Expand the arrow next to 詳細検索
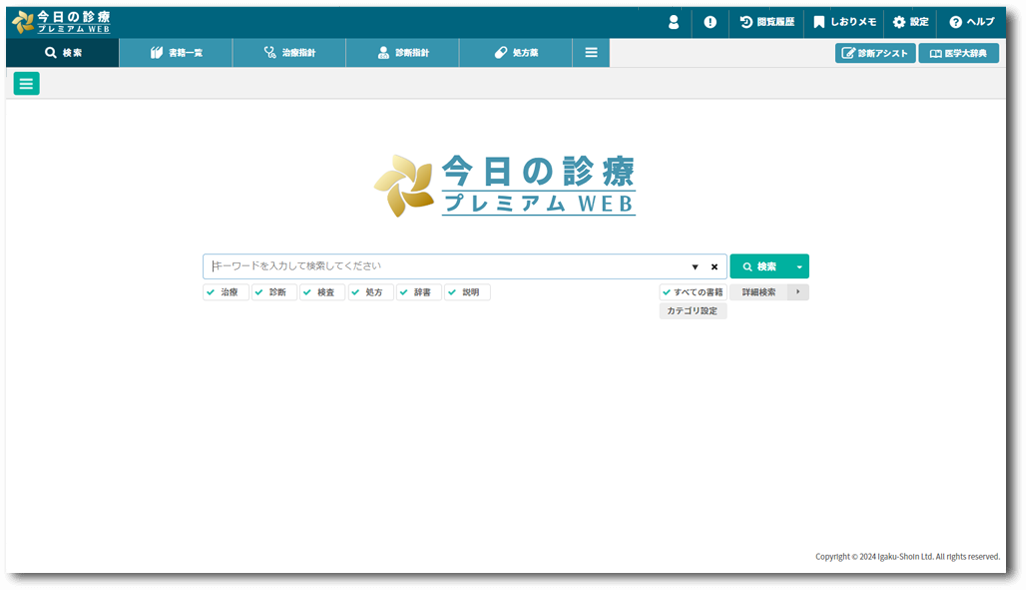Image resolution: width=1026 pixels, height=590 pixels. click(798, 292)
